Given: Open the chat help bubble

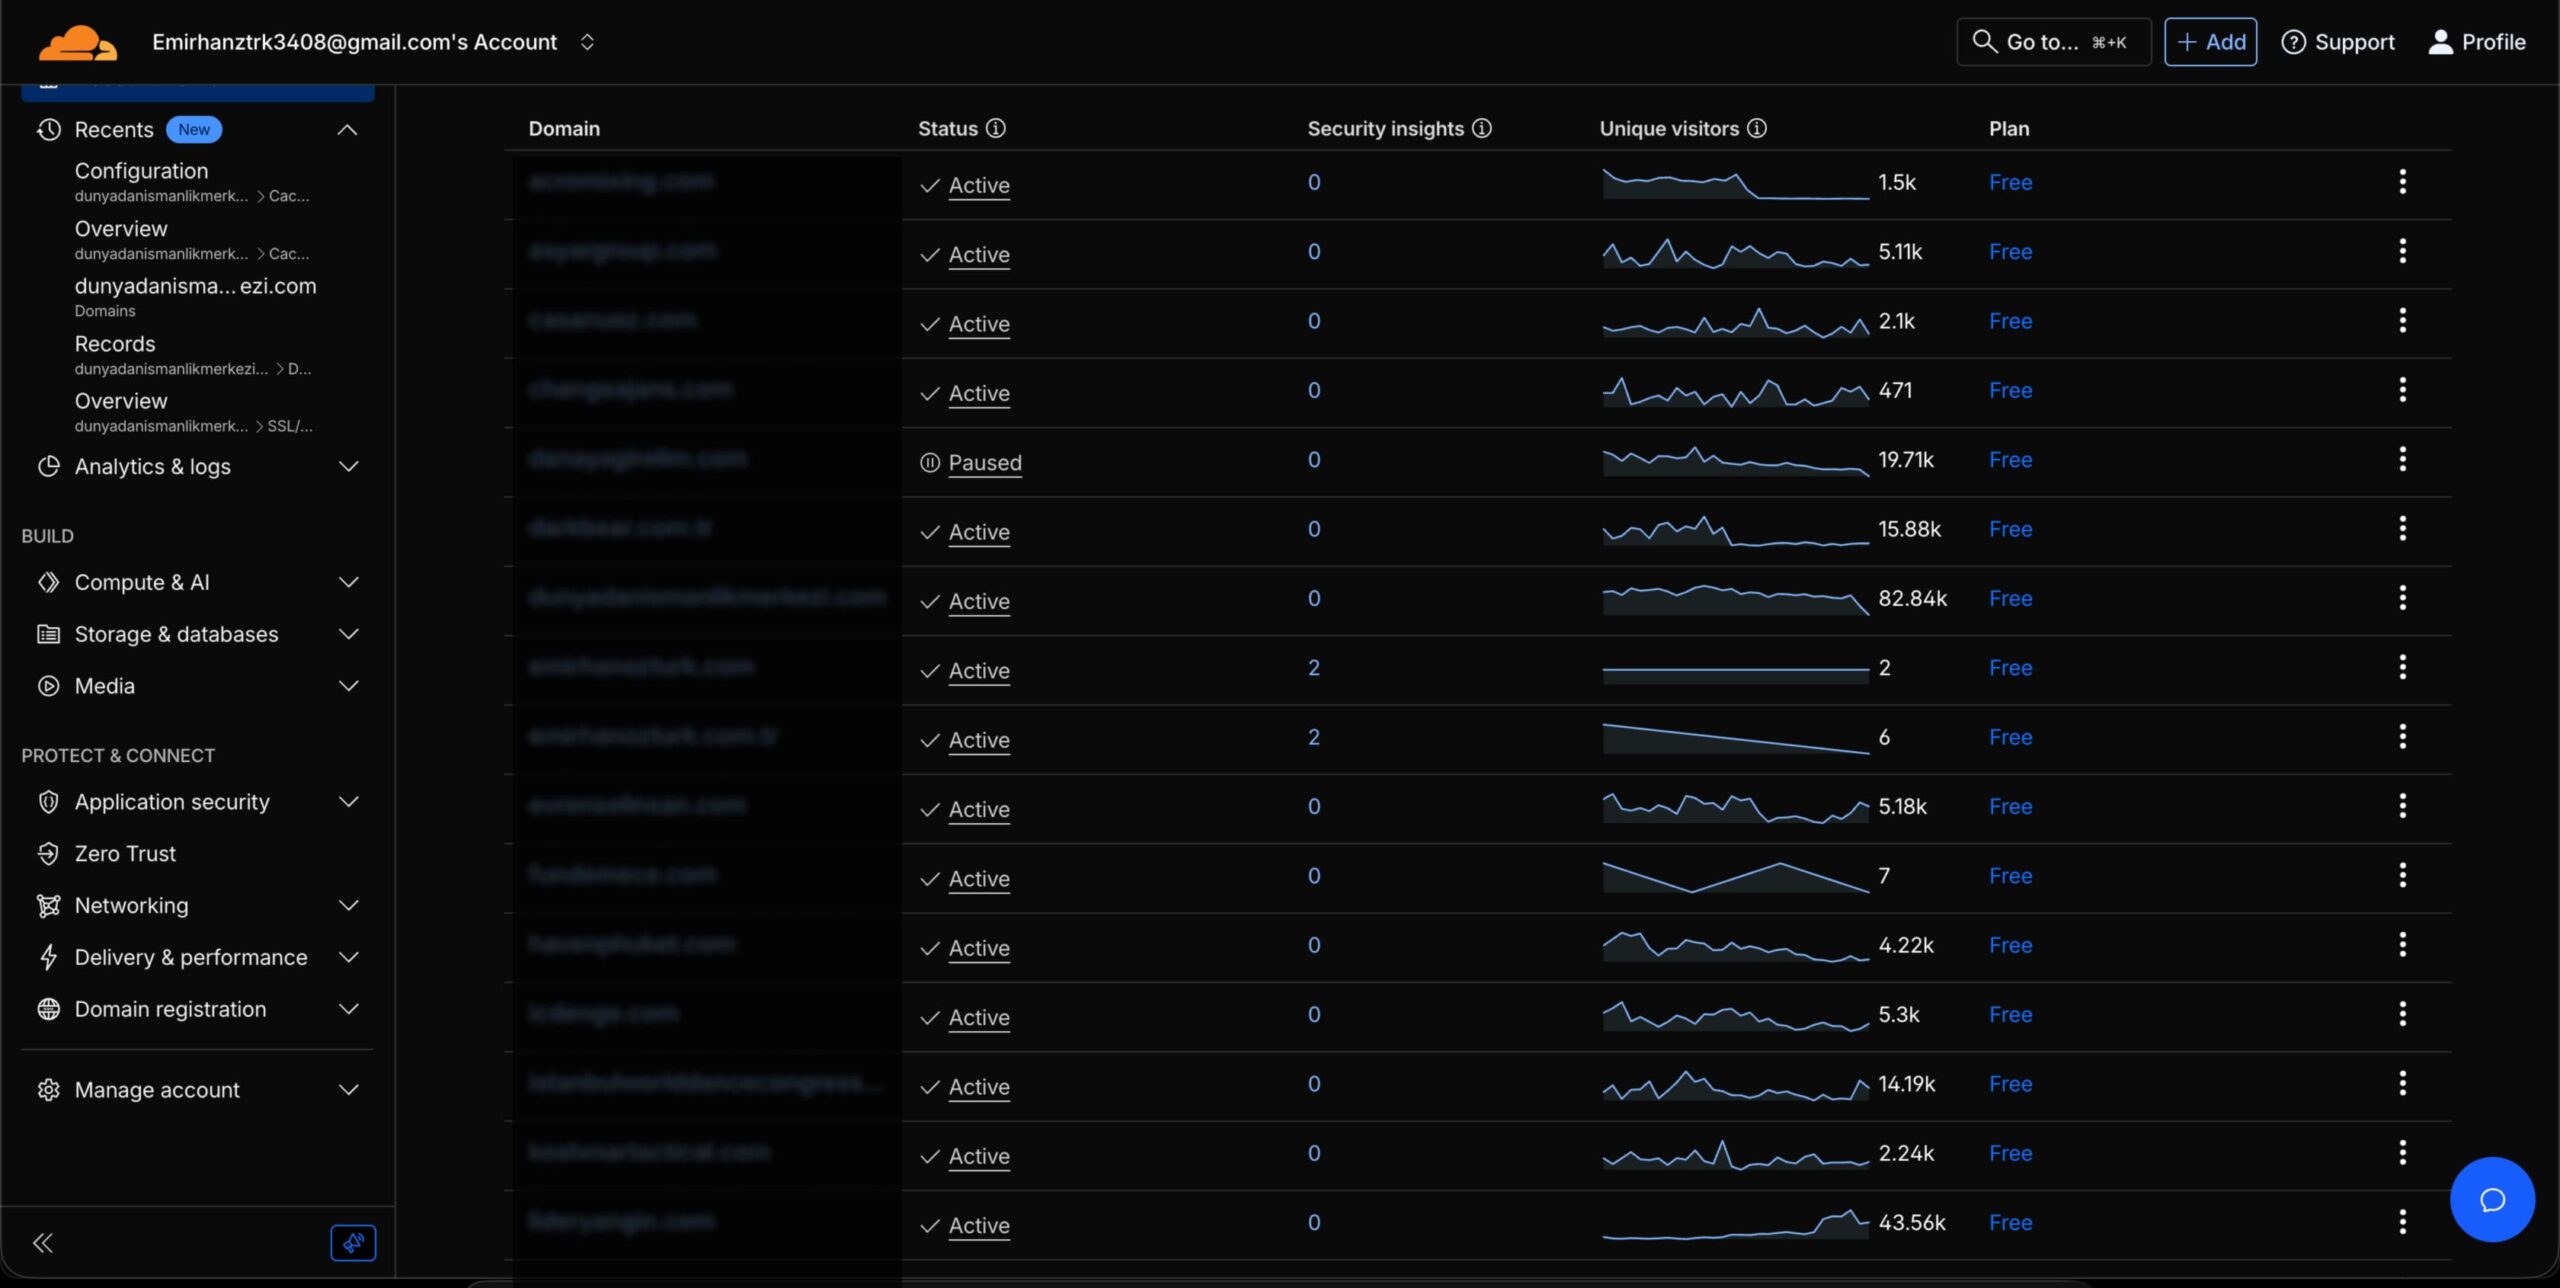Looking at the screenshot, I should (x=2491, y=1199).
